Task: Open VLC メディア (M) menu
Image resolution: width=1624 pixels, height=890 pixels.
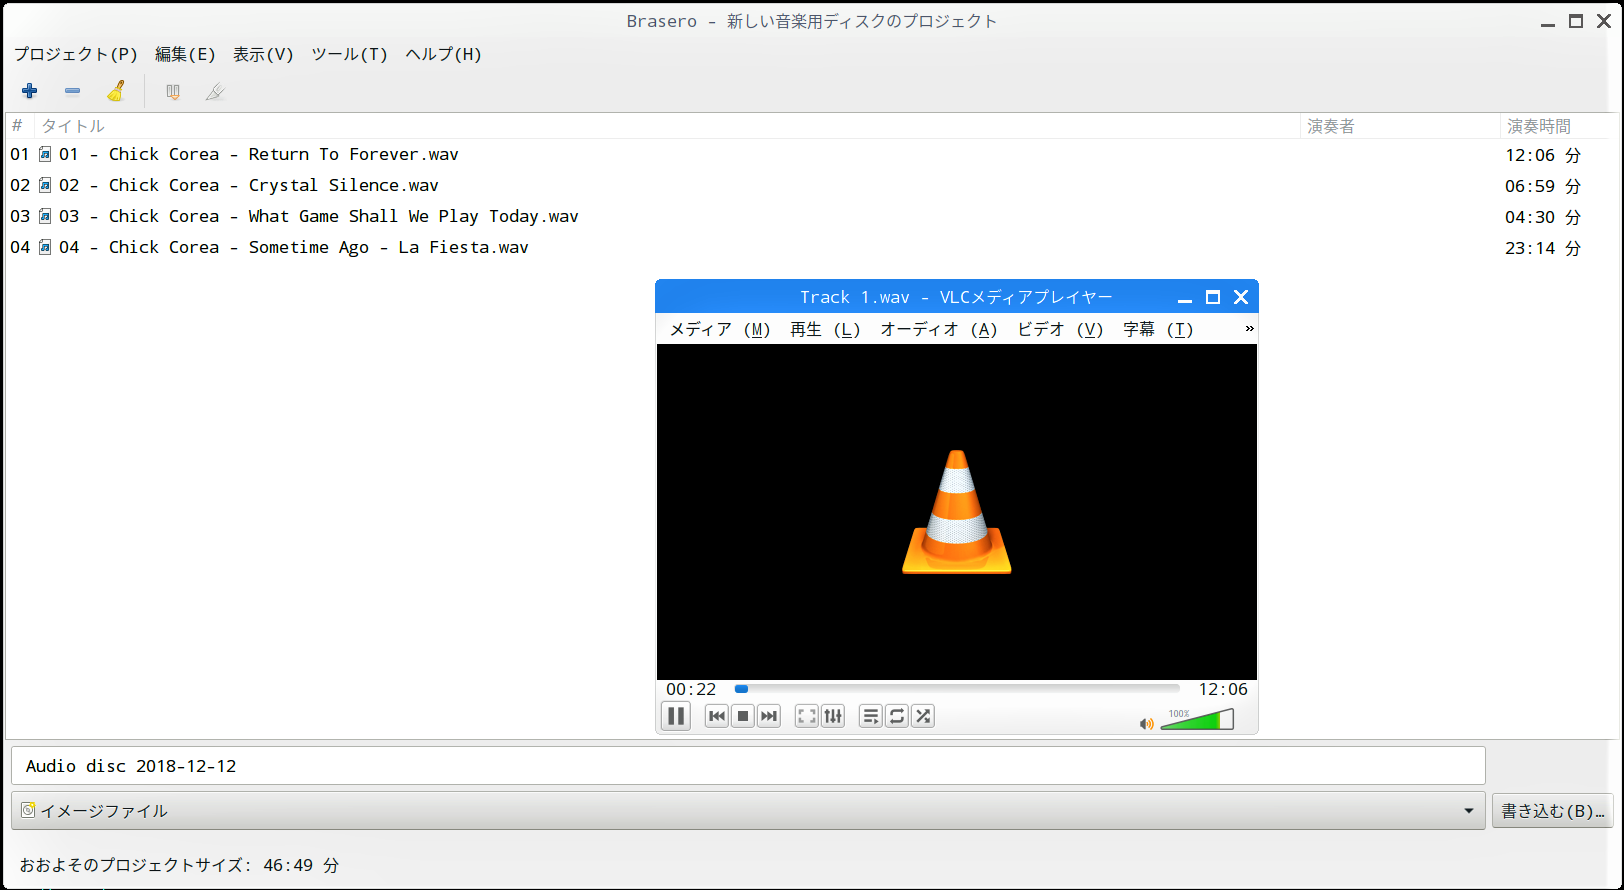Action: (720, 329)
